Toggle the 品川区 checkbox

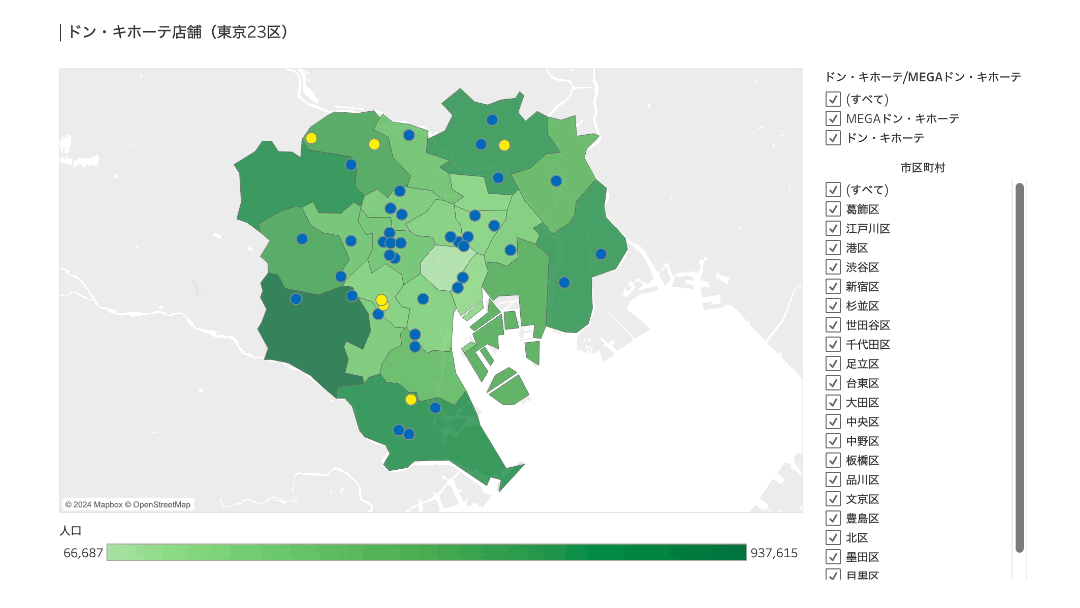[x=833, y=479]
